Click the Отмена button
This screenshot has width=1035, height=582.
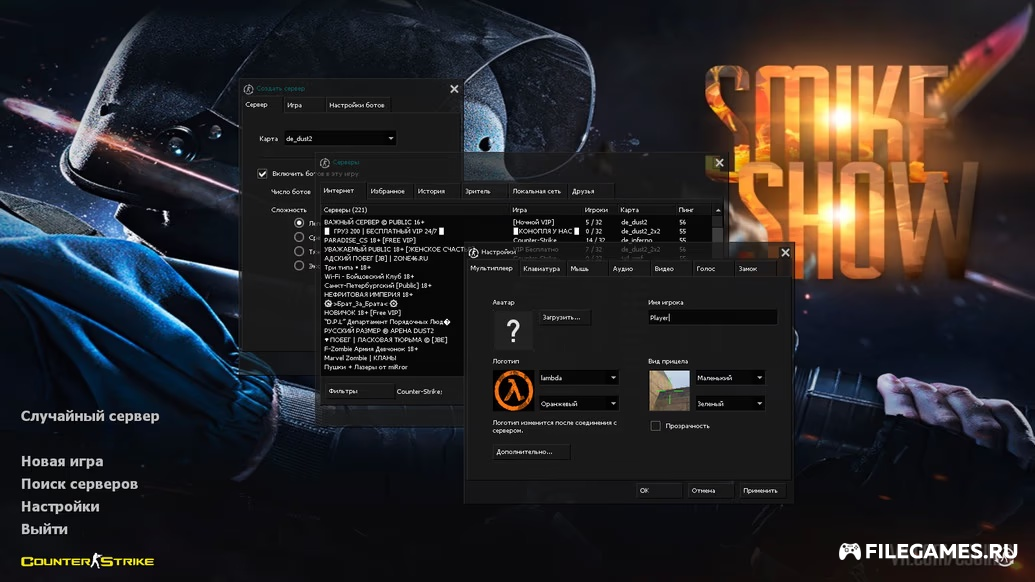tap(710, 490)
